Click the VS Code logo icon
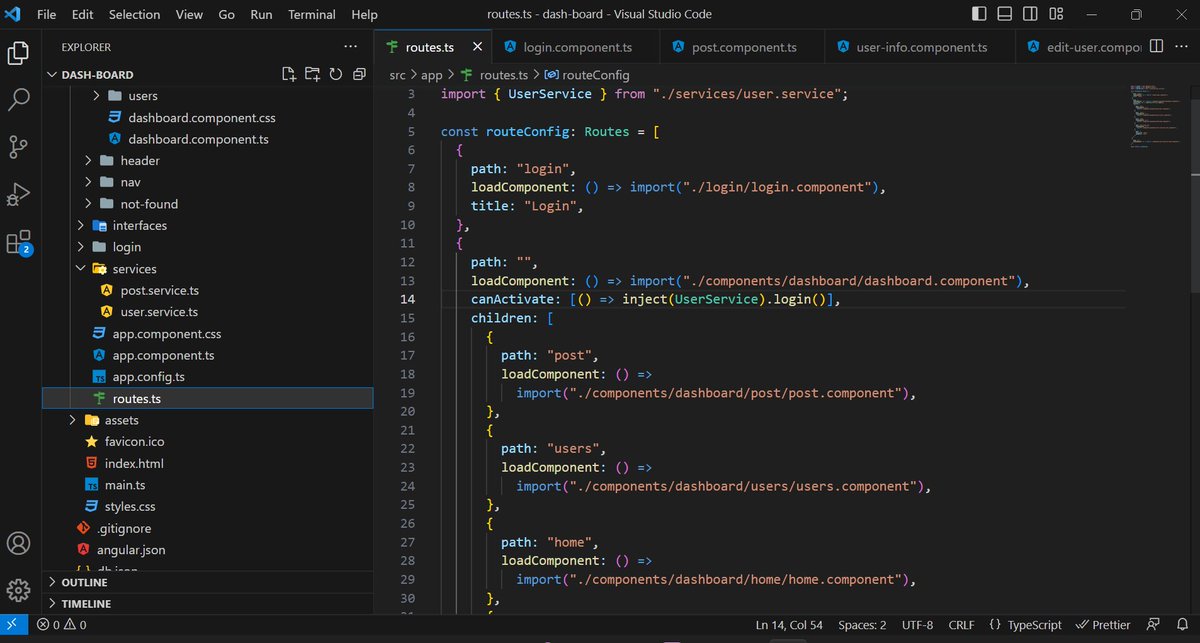This screenshot has width=1200, height=643. pos(13,15)
